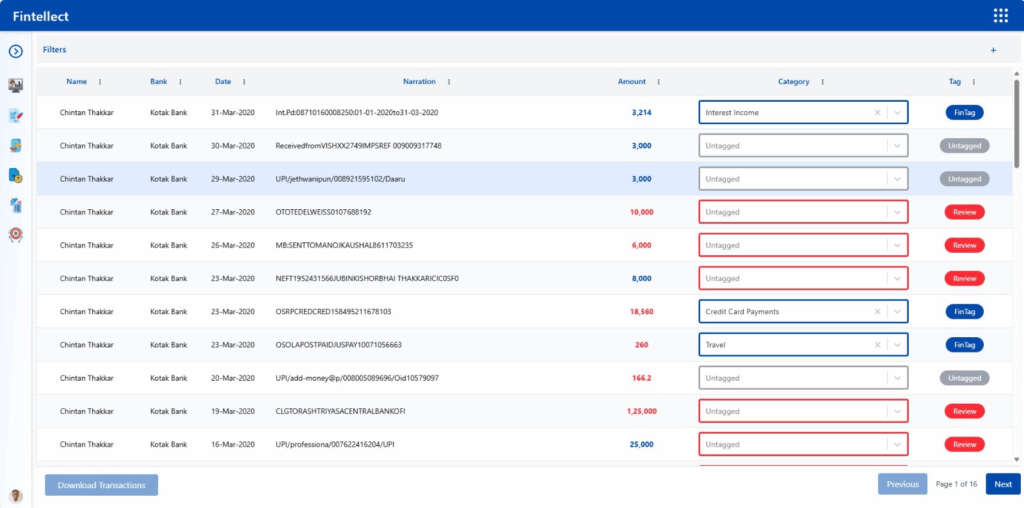Screen dimensions: 1024x508
Task: Open category dropdown for the Daaru UPI transaction
Action: click(897, 179)
